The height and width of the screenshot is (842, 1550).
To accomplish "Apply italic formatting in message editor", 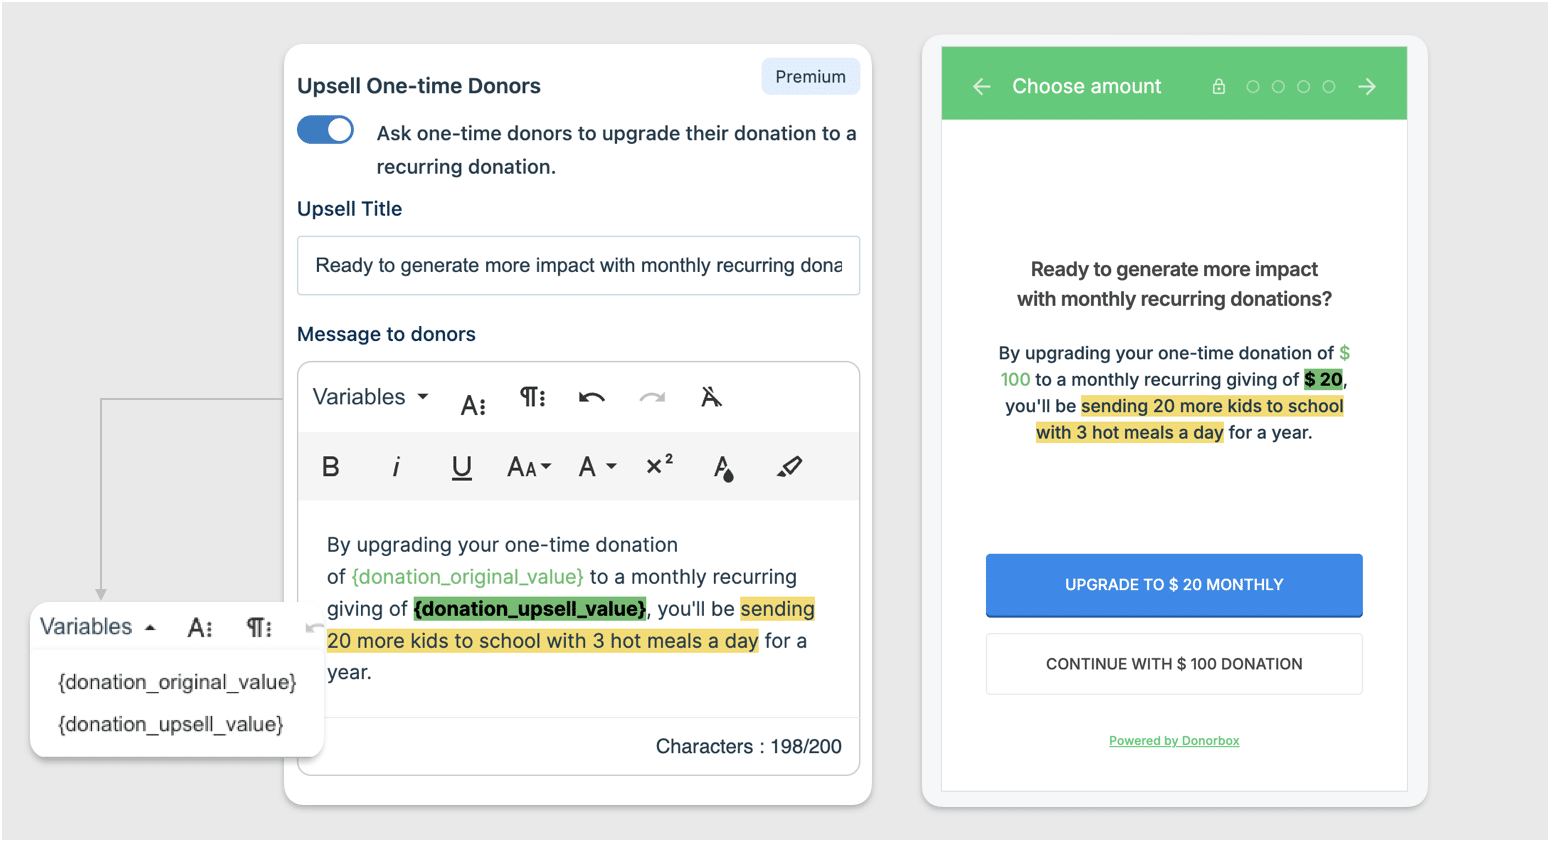I will coord(396,467).
